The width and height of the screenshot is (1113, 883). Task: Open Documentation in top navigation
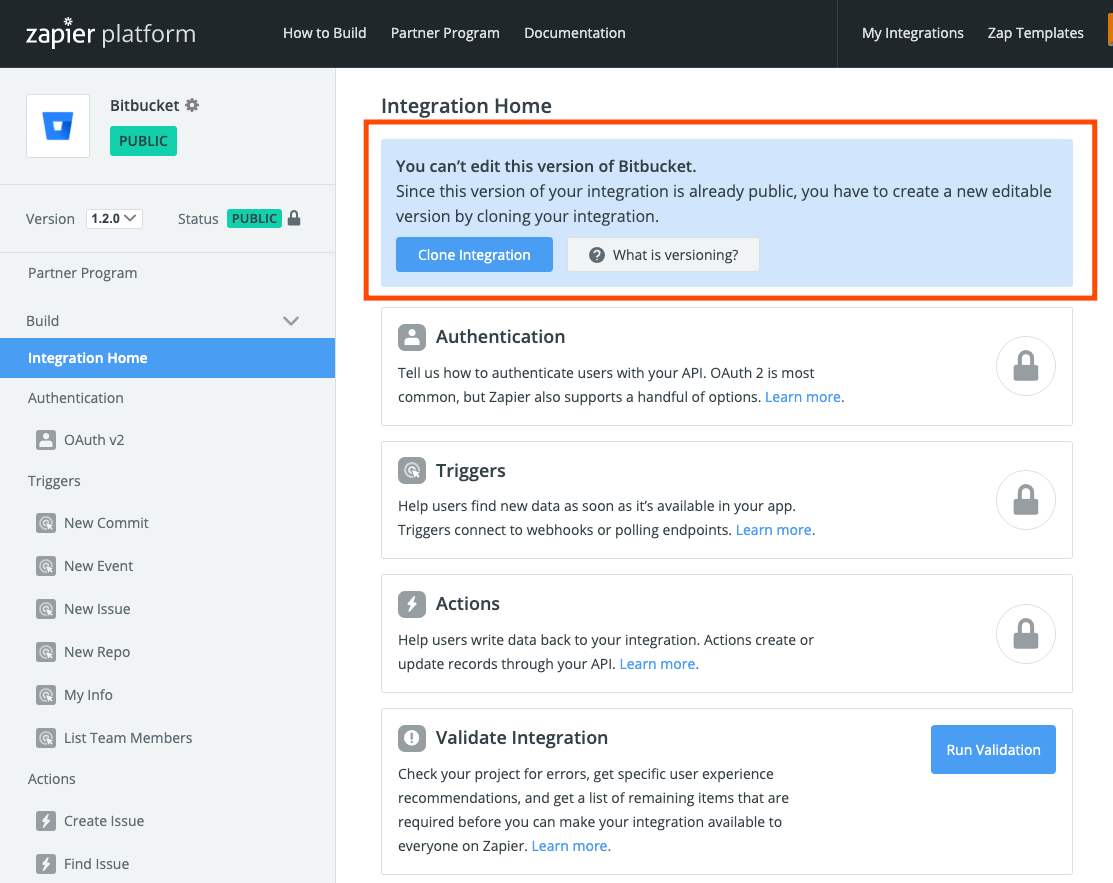tap(575, 33)
